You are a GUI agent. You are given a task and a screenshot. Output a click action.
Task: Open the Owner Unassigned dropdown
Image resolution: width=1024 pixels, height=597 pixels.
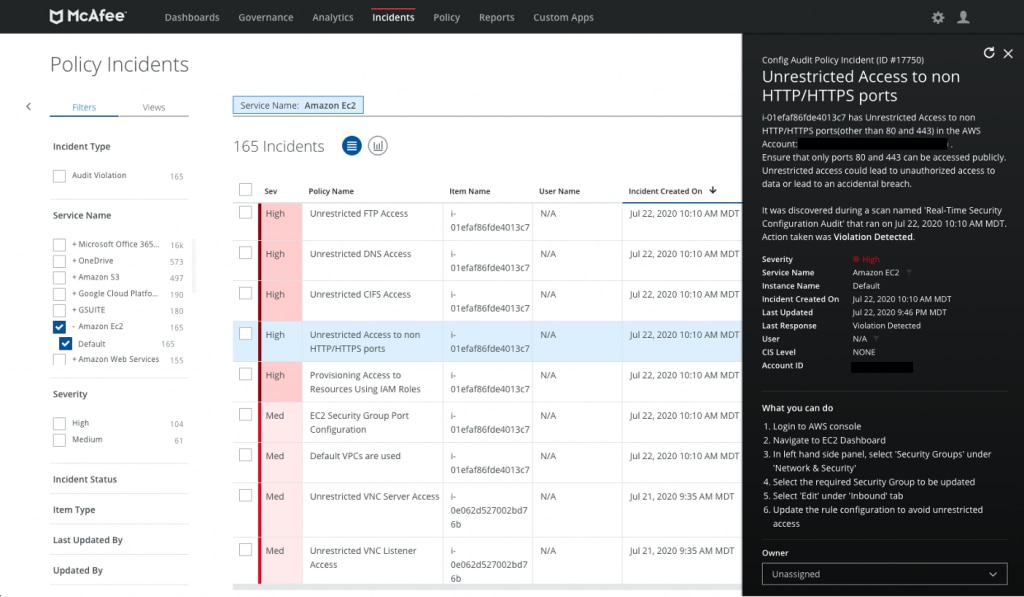[x=884, y=574]
